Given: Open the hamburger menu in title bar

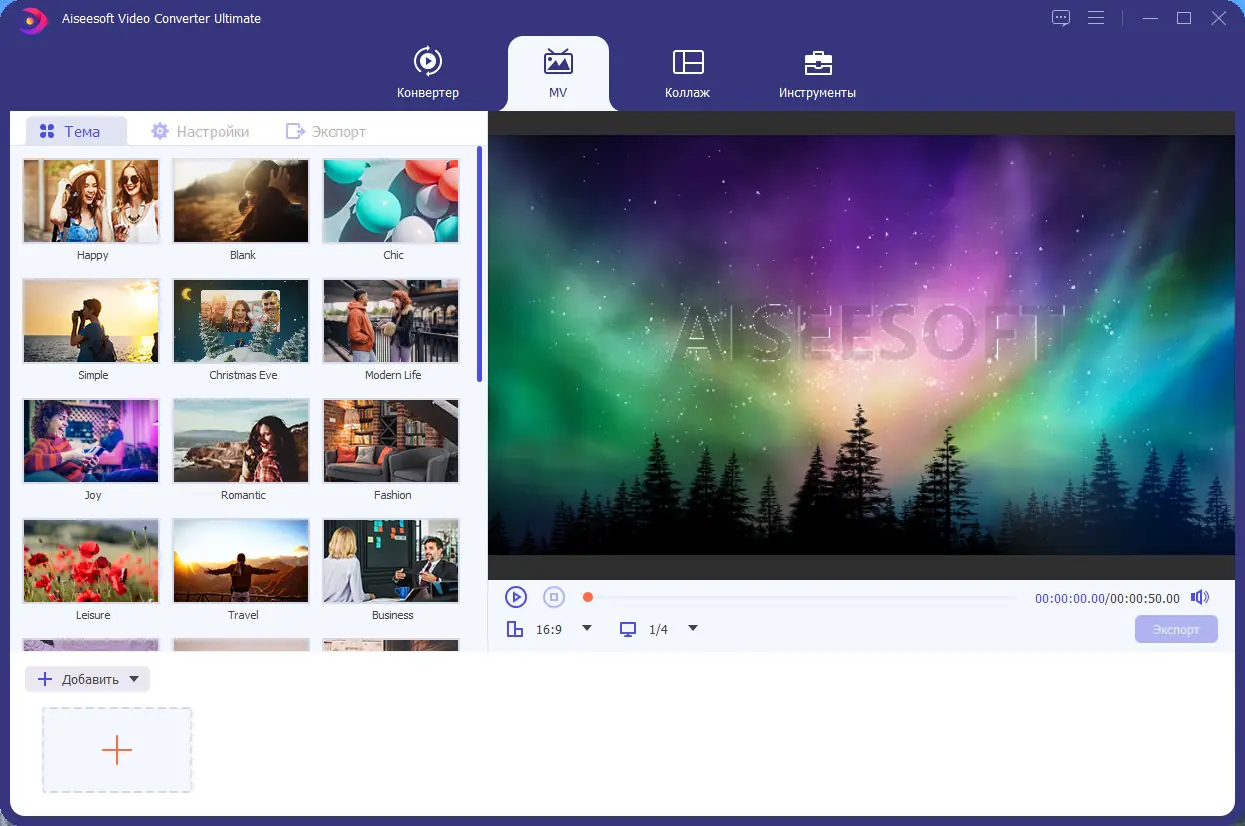Looking at the screenshot, I should click(1096, 18).
